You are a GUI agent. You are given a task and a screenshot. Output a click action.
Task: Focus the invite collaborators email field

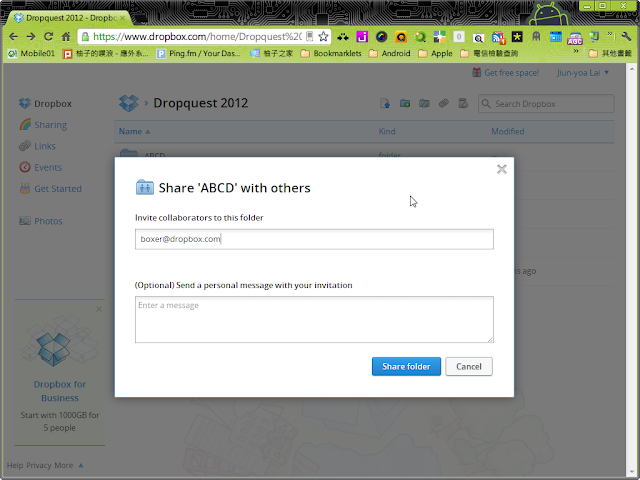(314, 239)
